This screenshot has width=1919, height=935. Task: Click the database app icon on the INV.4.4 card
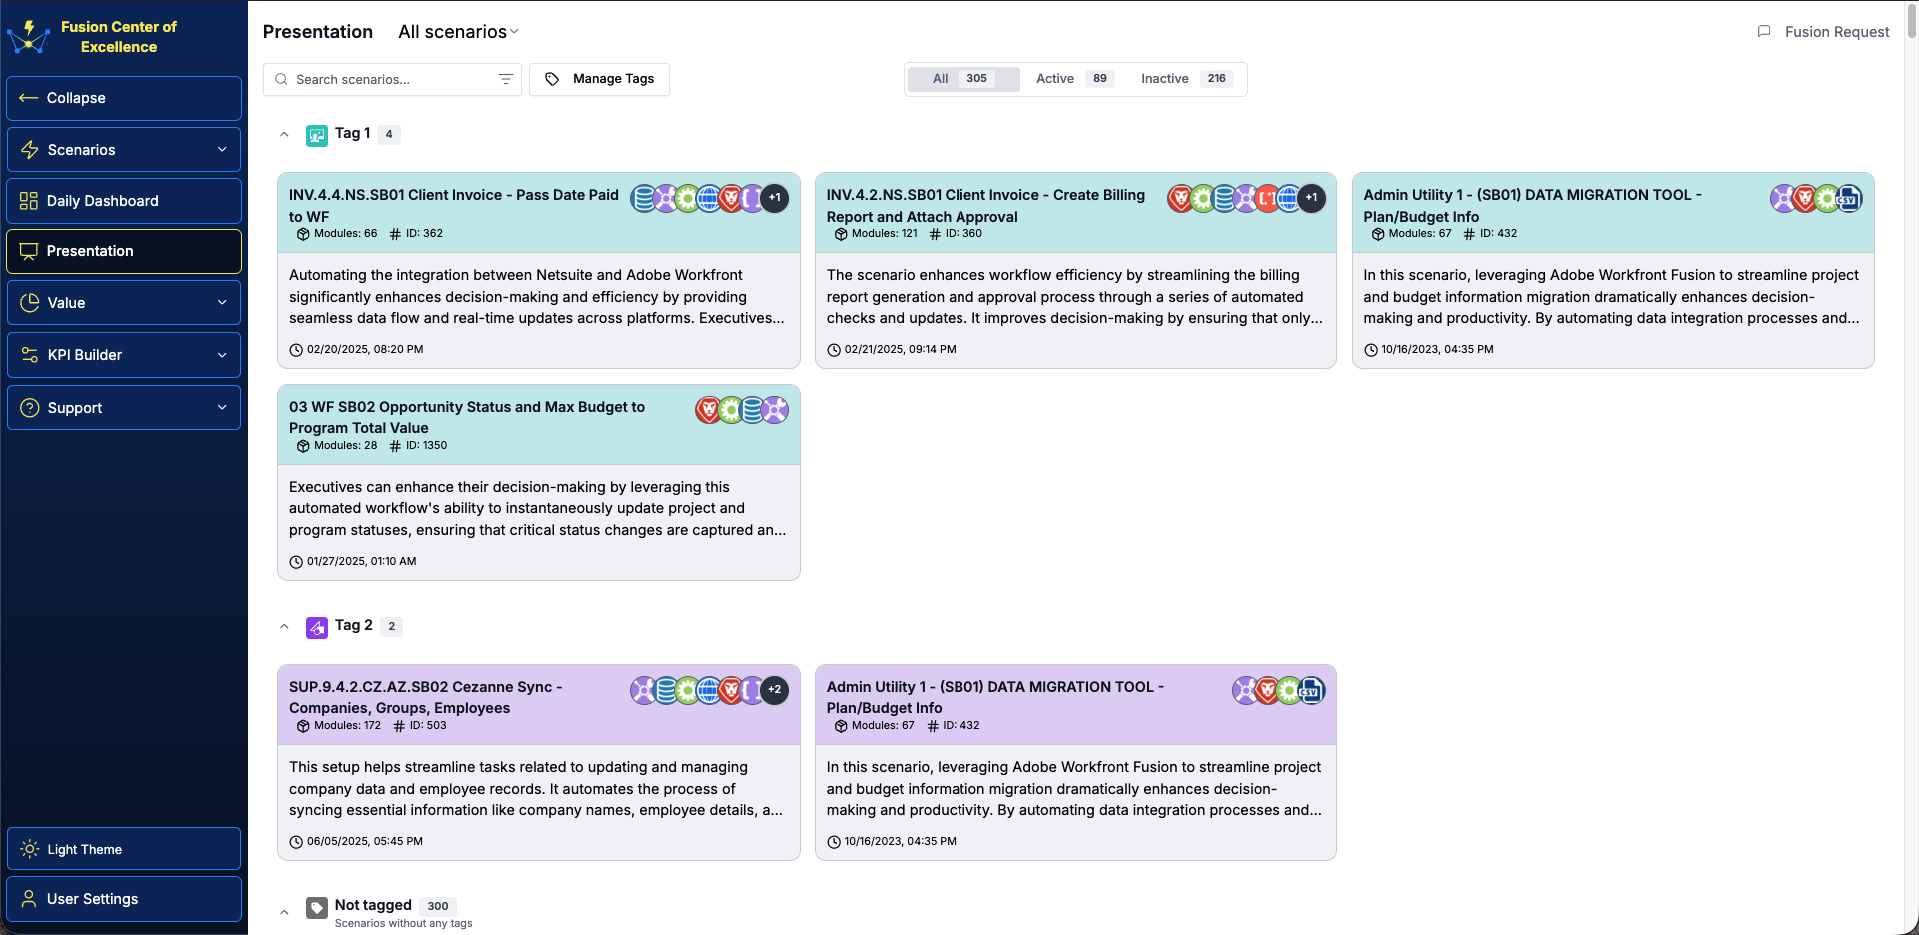644,198
